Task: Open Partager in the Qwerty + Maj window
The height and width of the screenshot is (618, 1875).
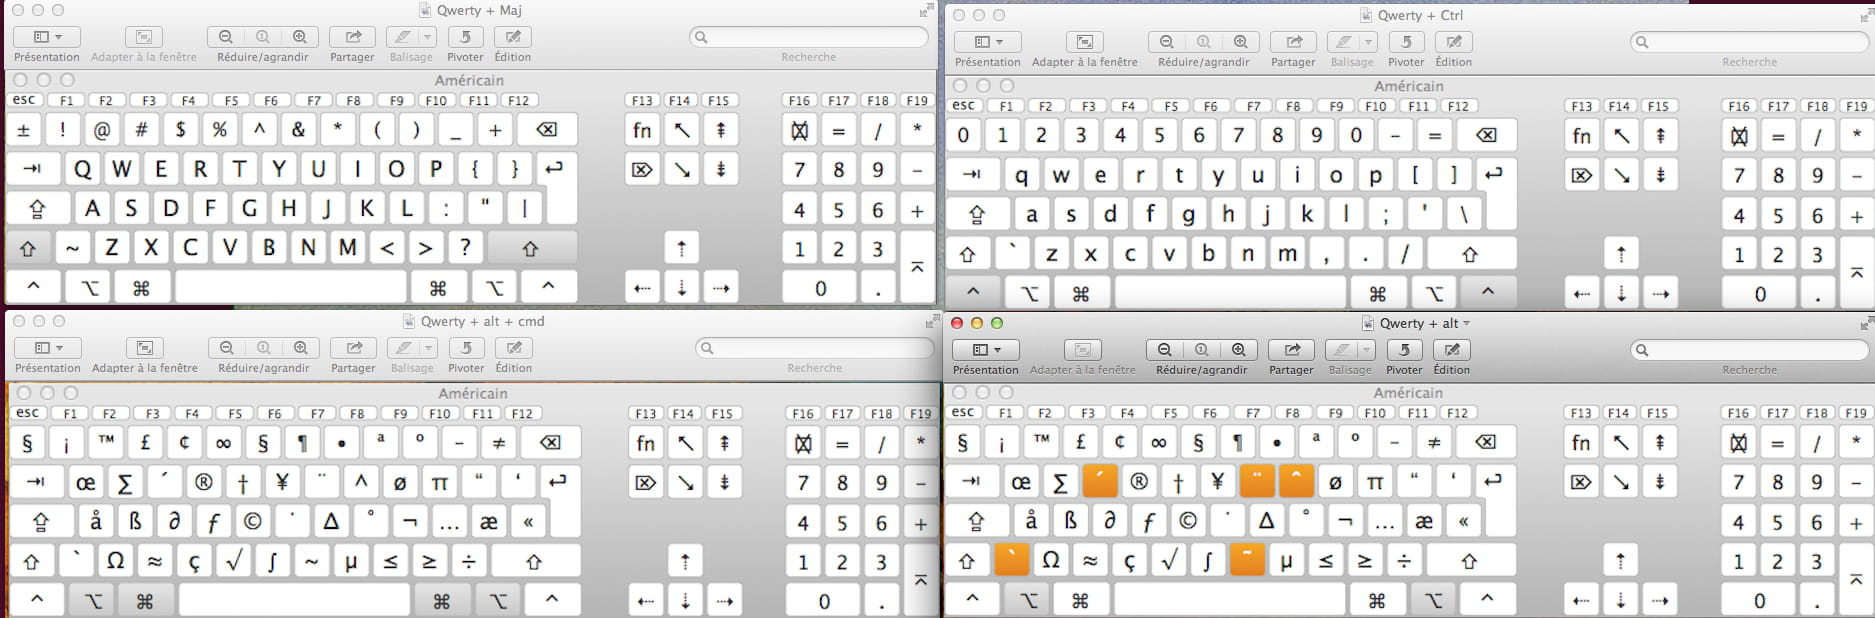Action: [353, 37]
